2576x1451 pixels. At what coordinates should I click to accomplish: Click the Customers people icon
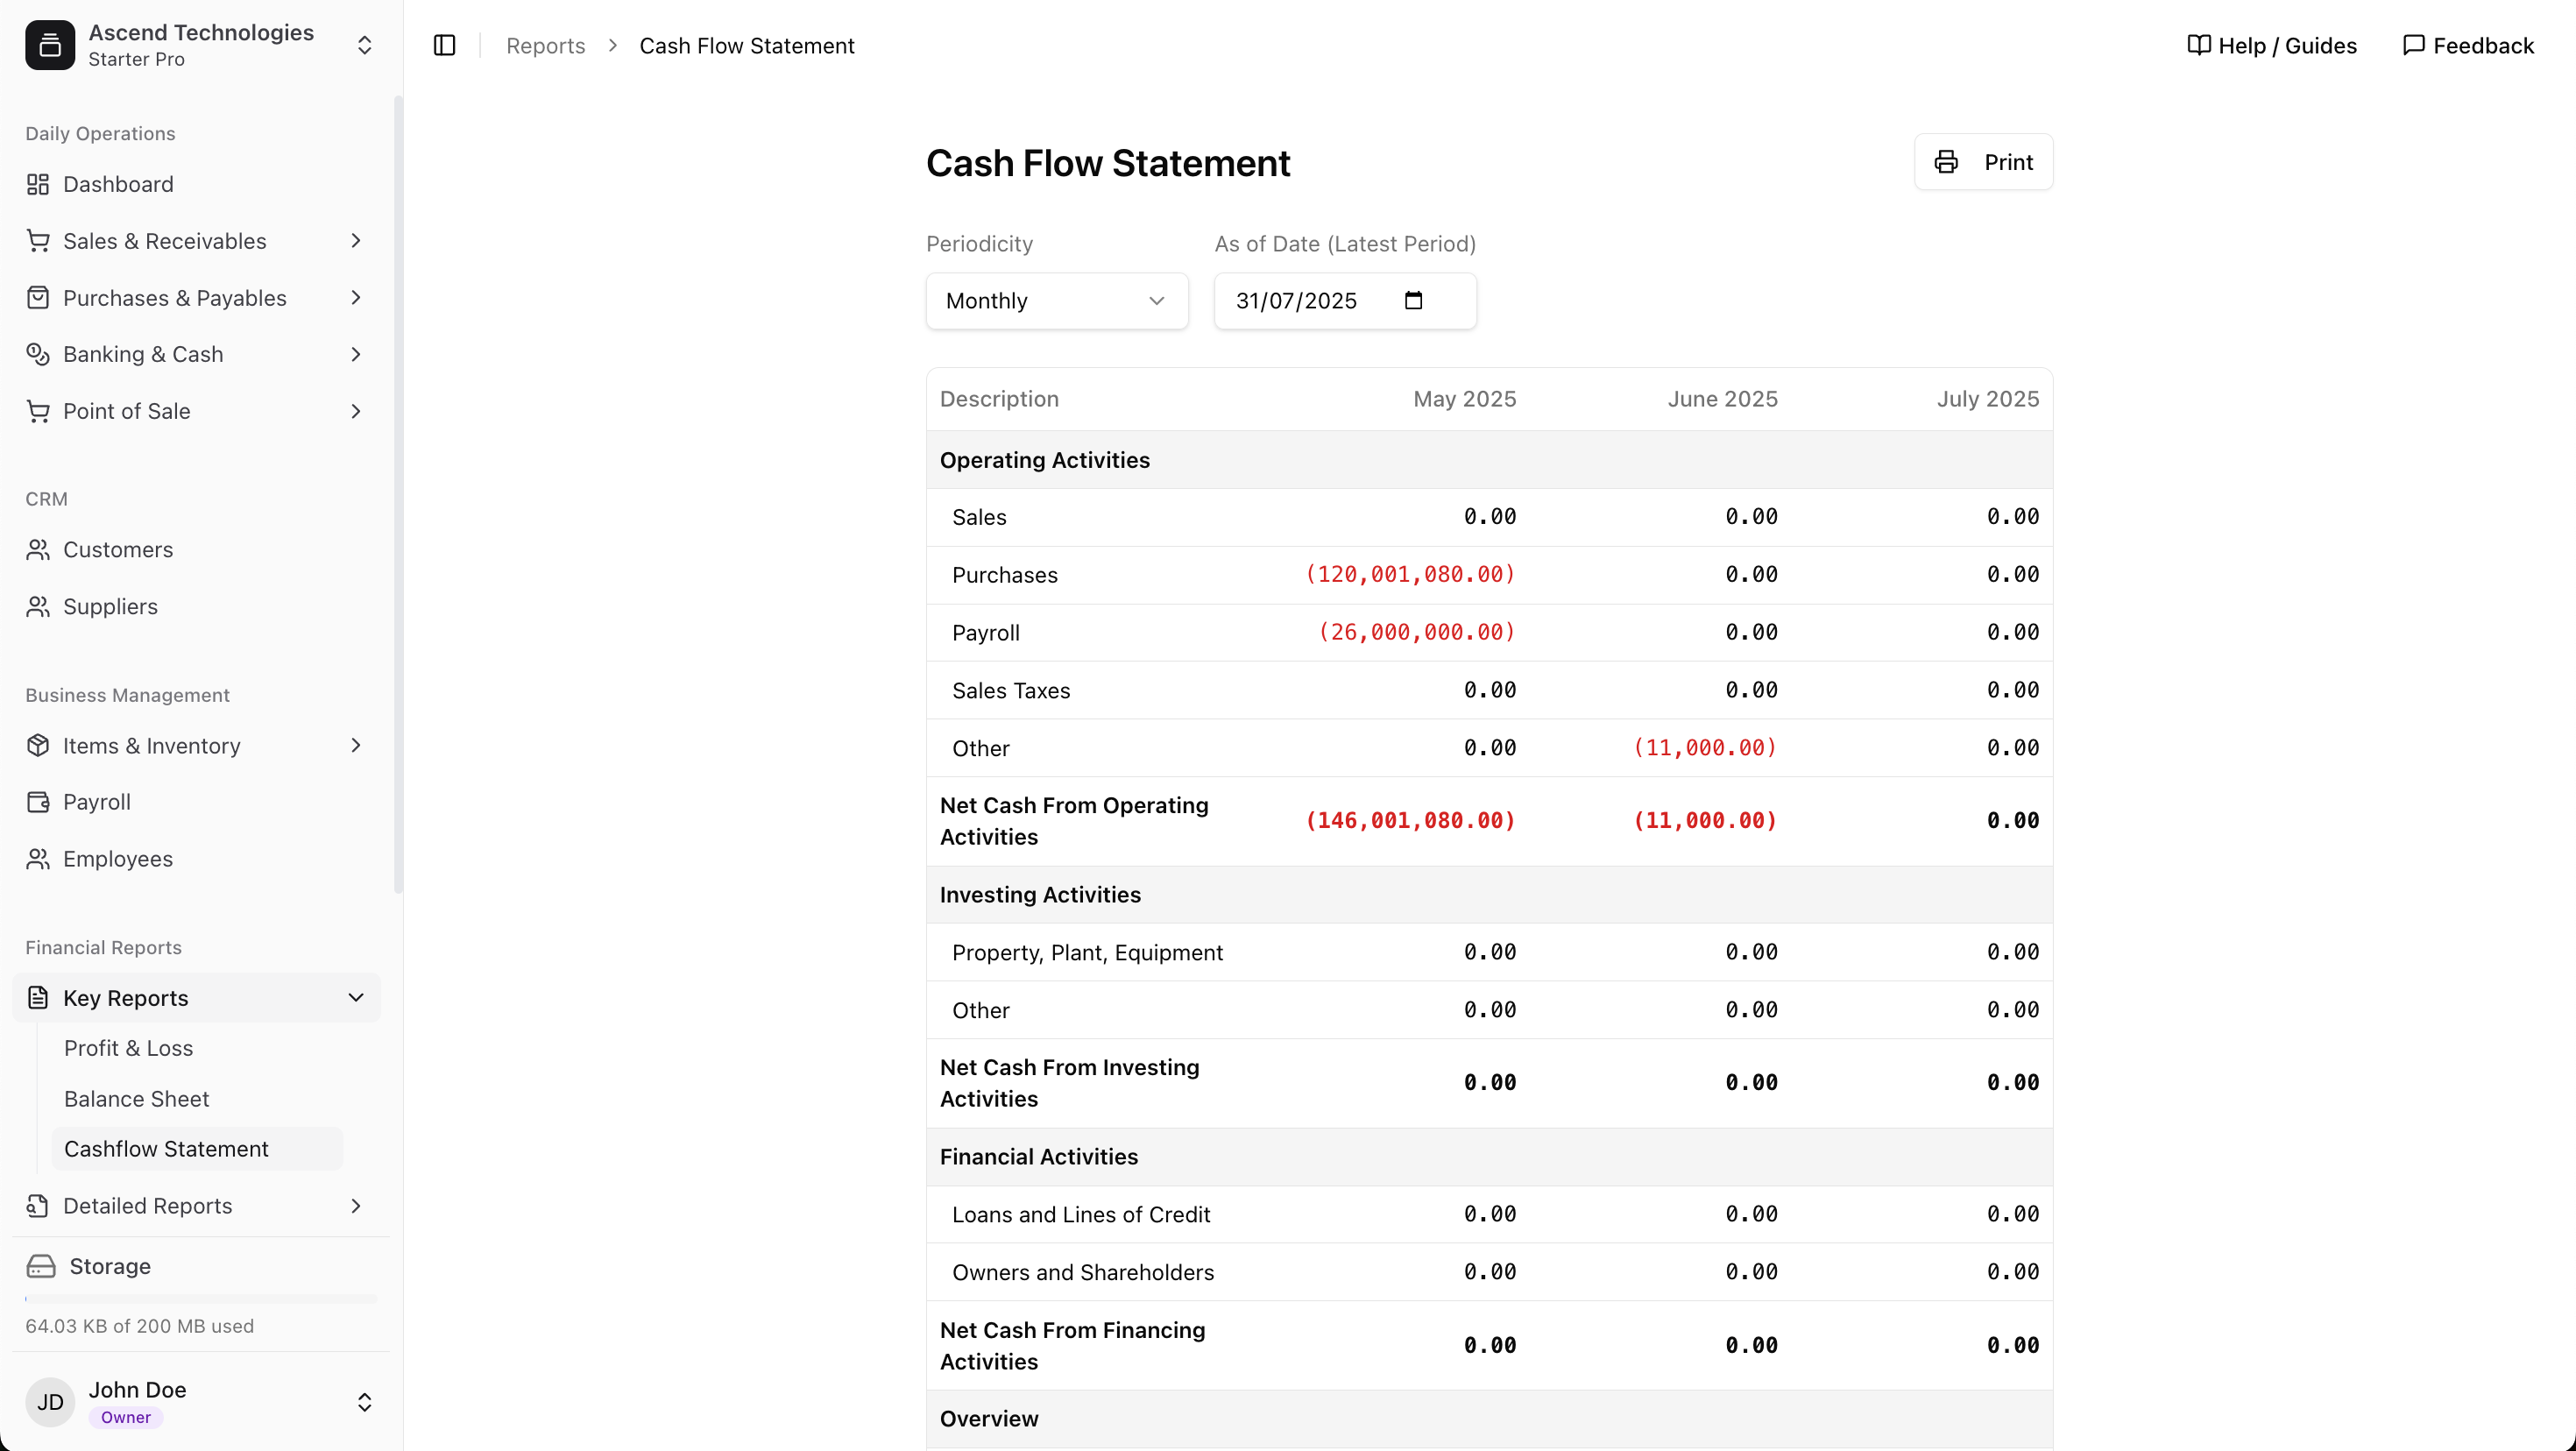(38, 550)
